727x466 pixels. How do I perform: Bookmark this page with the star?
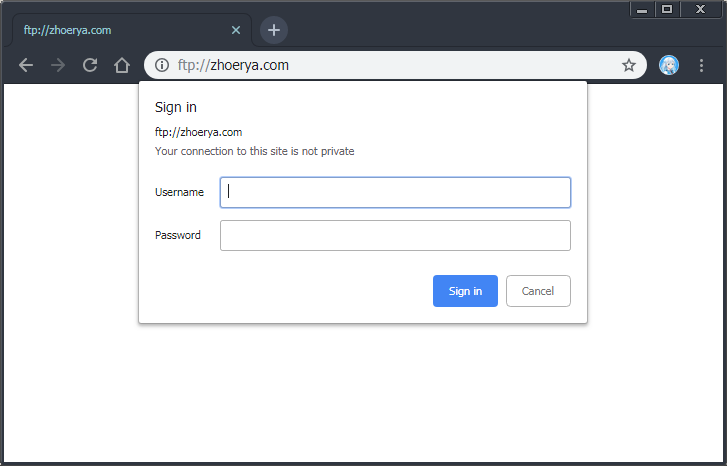tap(629, 65)
